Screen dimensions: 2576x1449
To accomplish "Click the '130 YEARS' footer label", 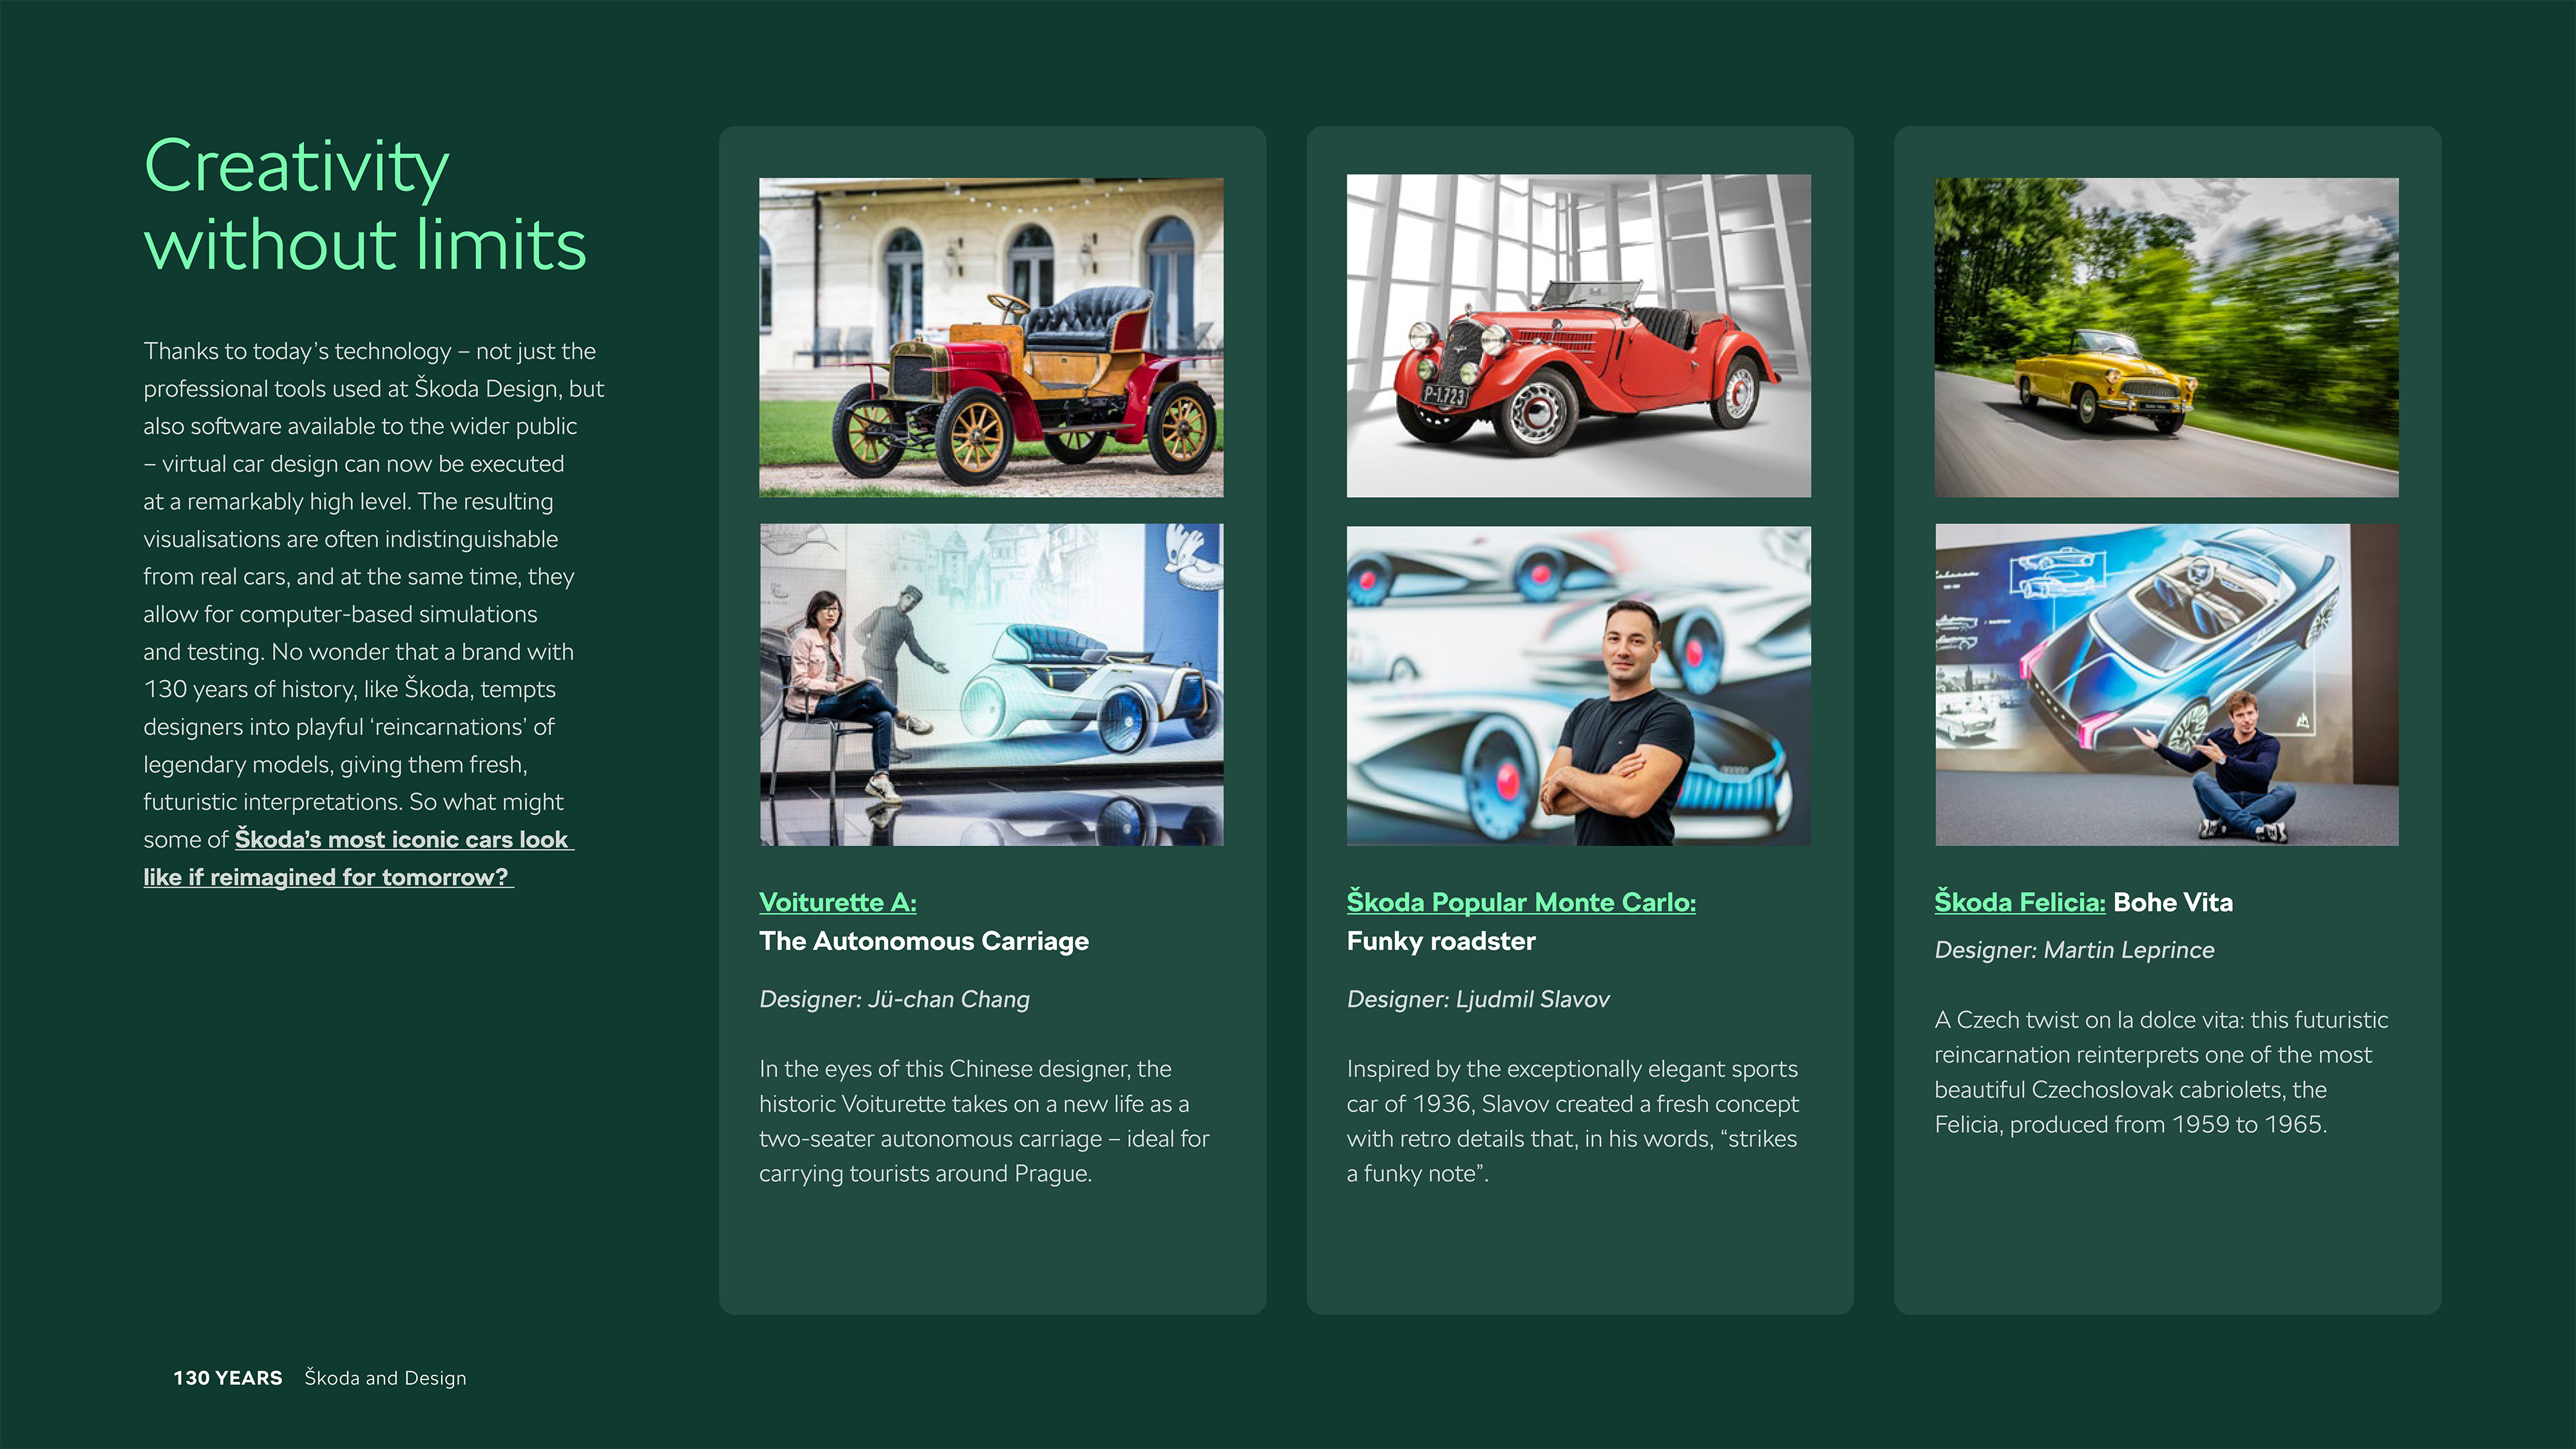I will (228, 1378).
